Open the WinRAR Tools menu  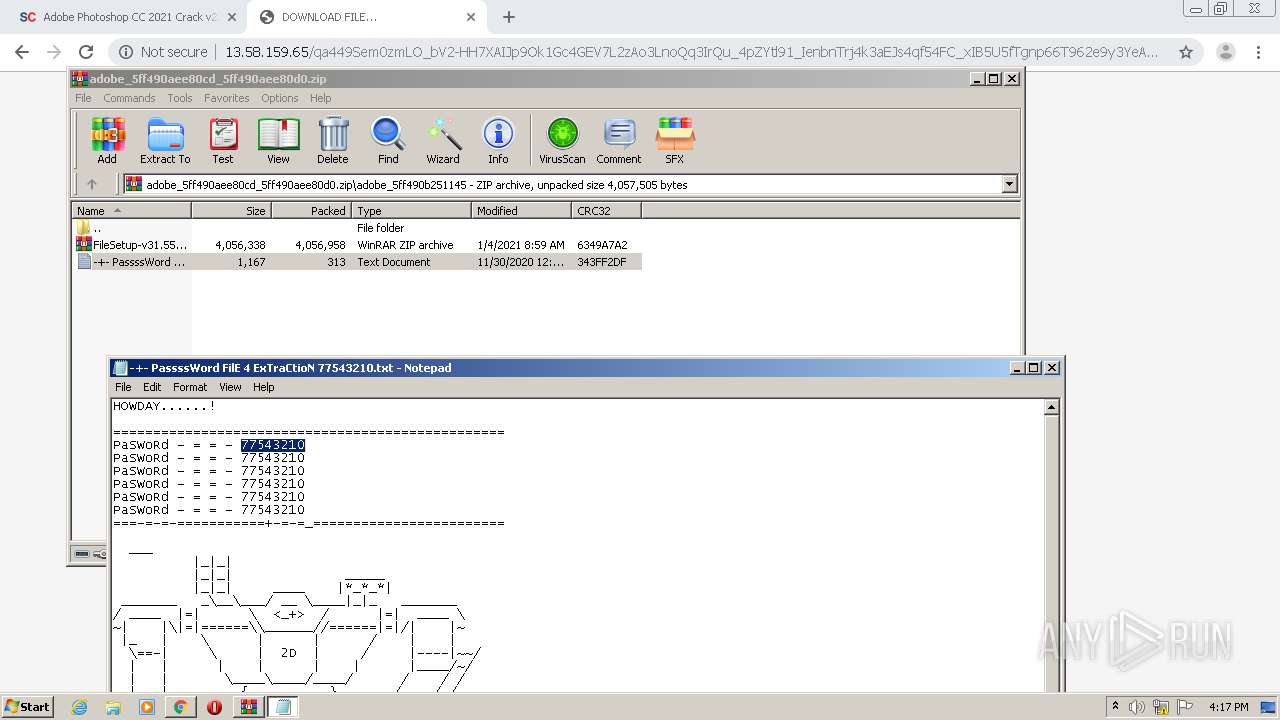click(180, 98)
